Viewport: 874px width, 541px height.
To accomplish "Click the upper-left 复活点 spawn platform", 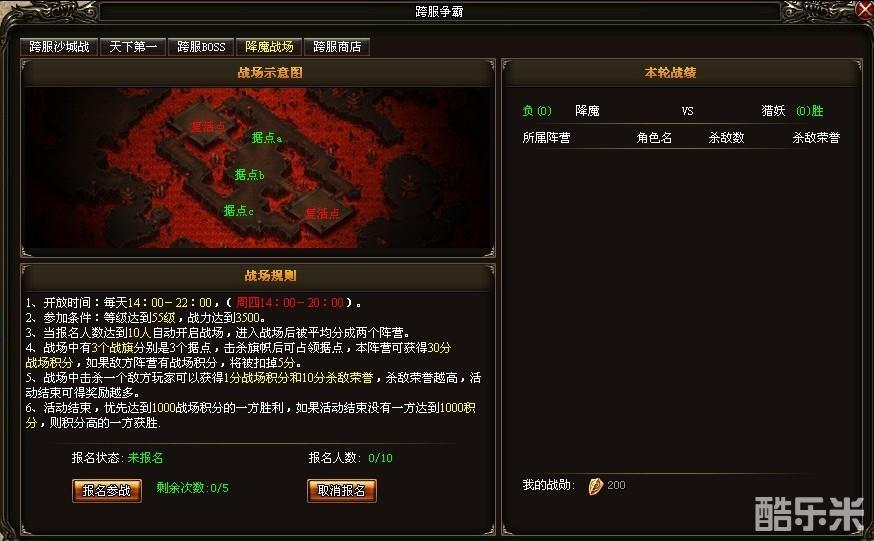I will (x=207, y=126).
